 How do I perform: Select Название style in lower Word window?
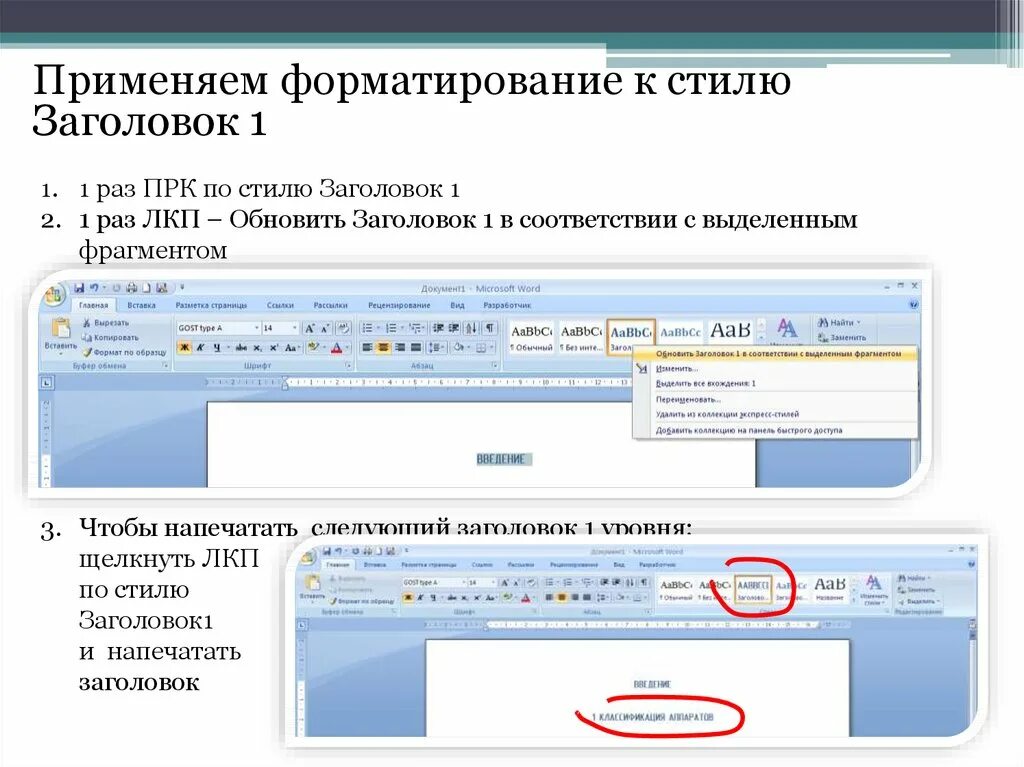click(x=829, y=590)
